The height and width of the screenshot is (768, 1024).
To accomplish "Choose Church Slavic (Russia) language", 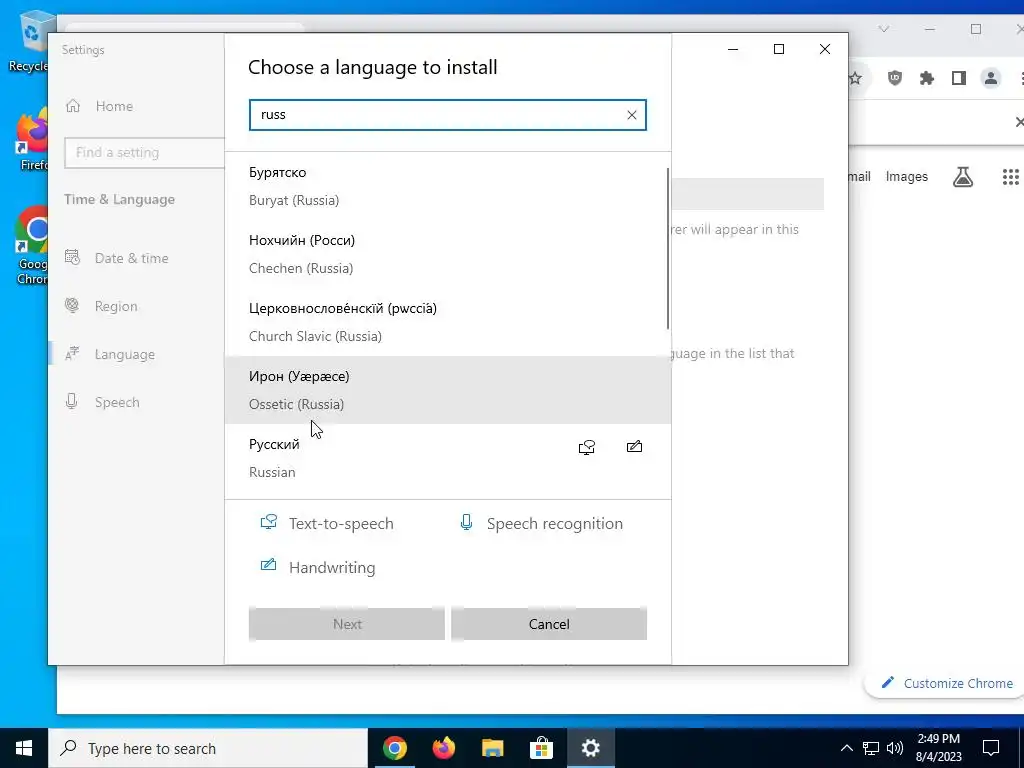I will (447, 322).
